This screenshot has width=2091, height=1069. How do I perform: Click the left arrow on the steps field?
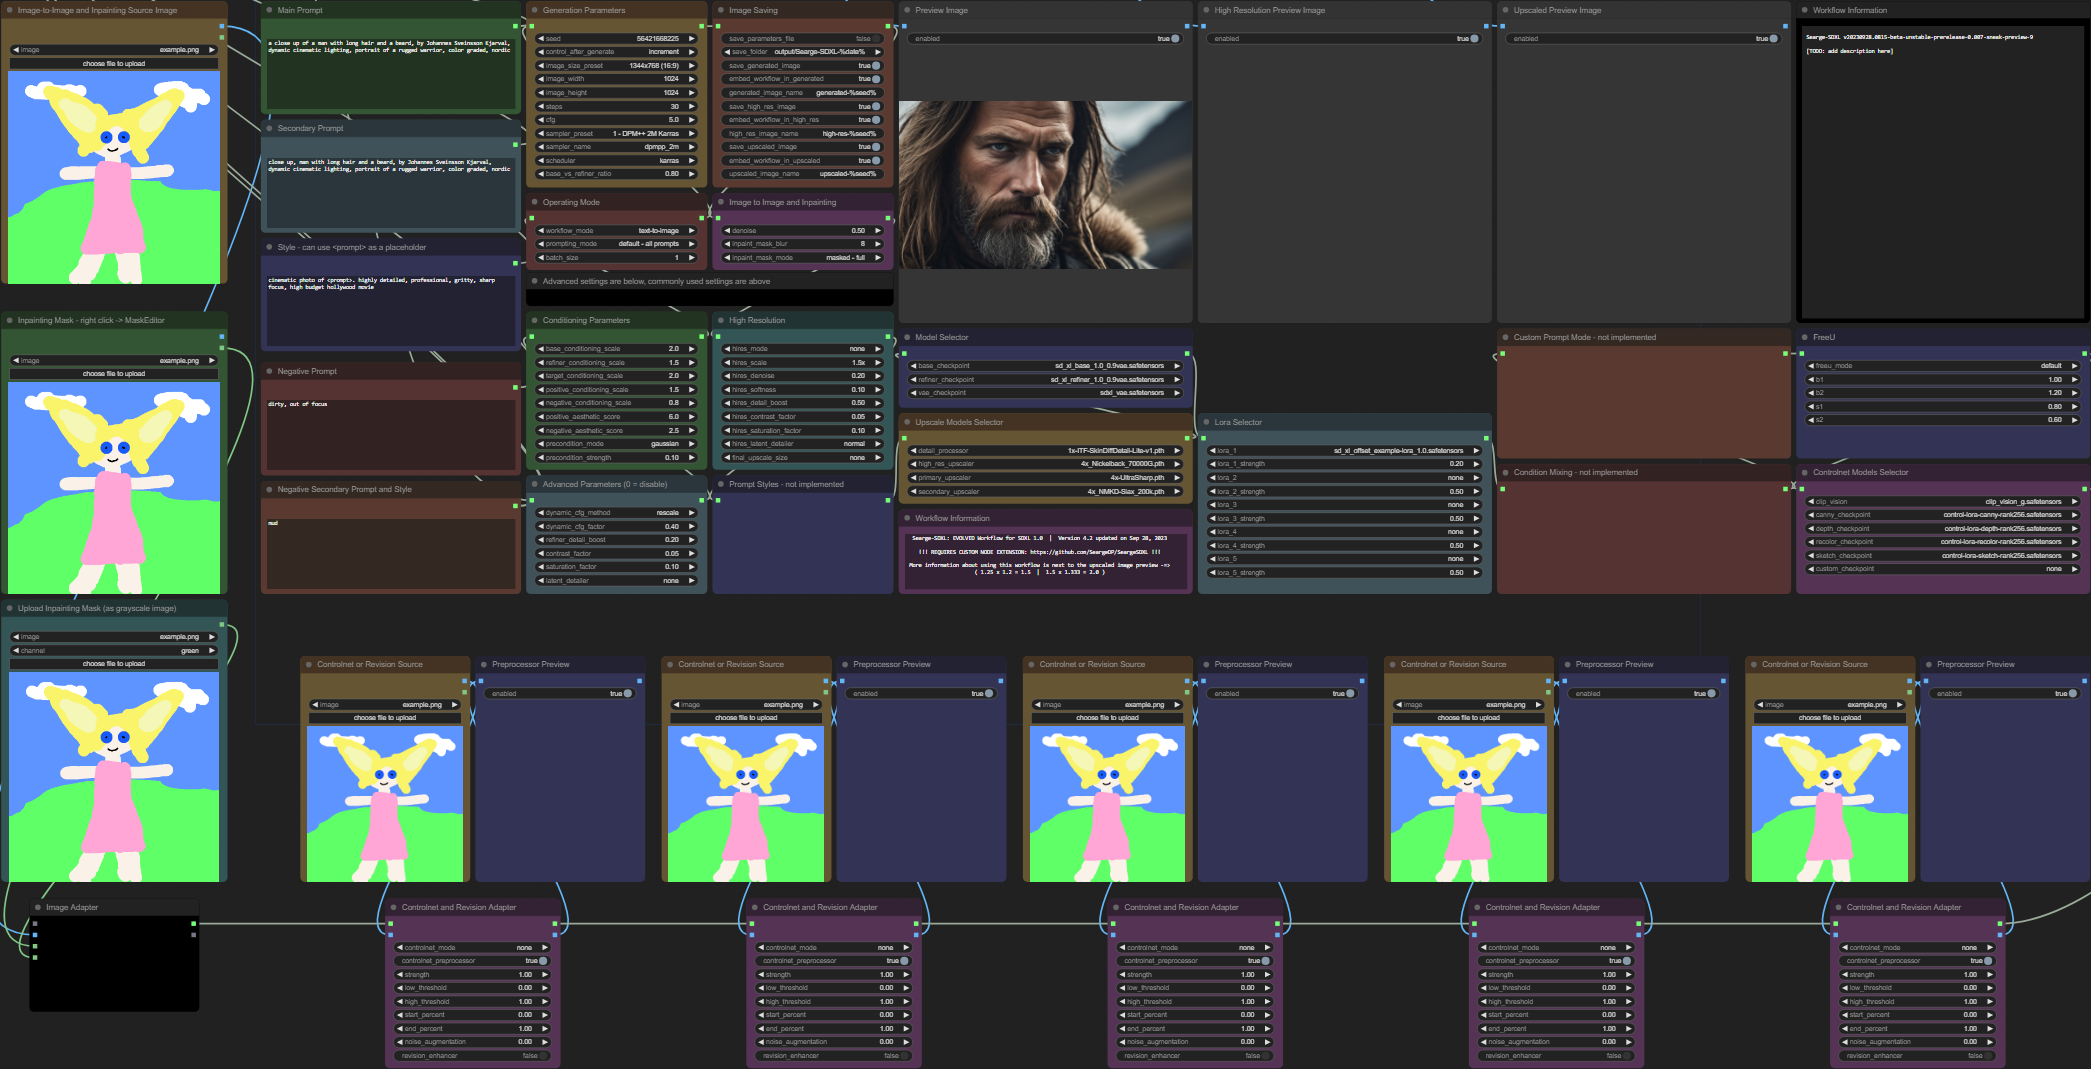coord(541,106)
